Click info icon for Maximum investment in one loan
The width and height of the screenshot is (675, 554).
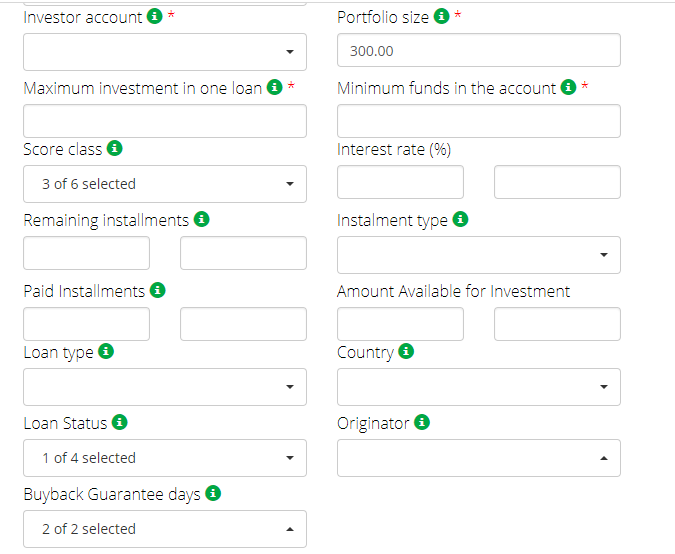(x=274, y=88)
